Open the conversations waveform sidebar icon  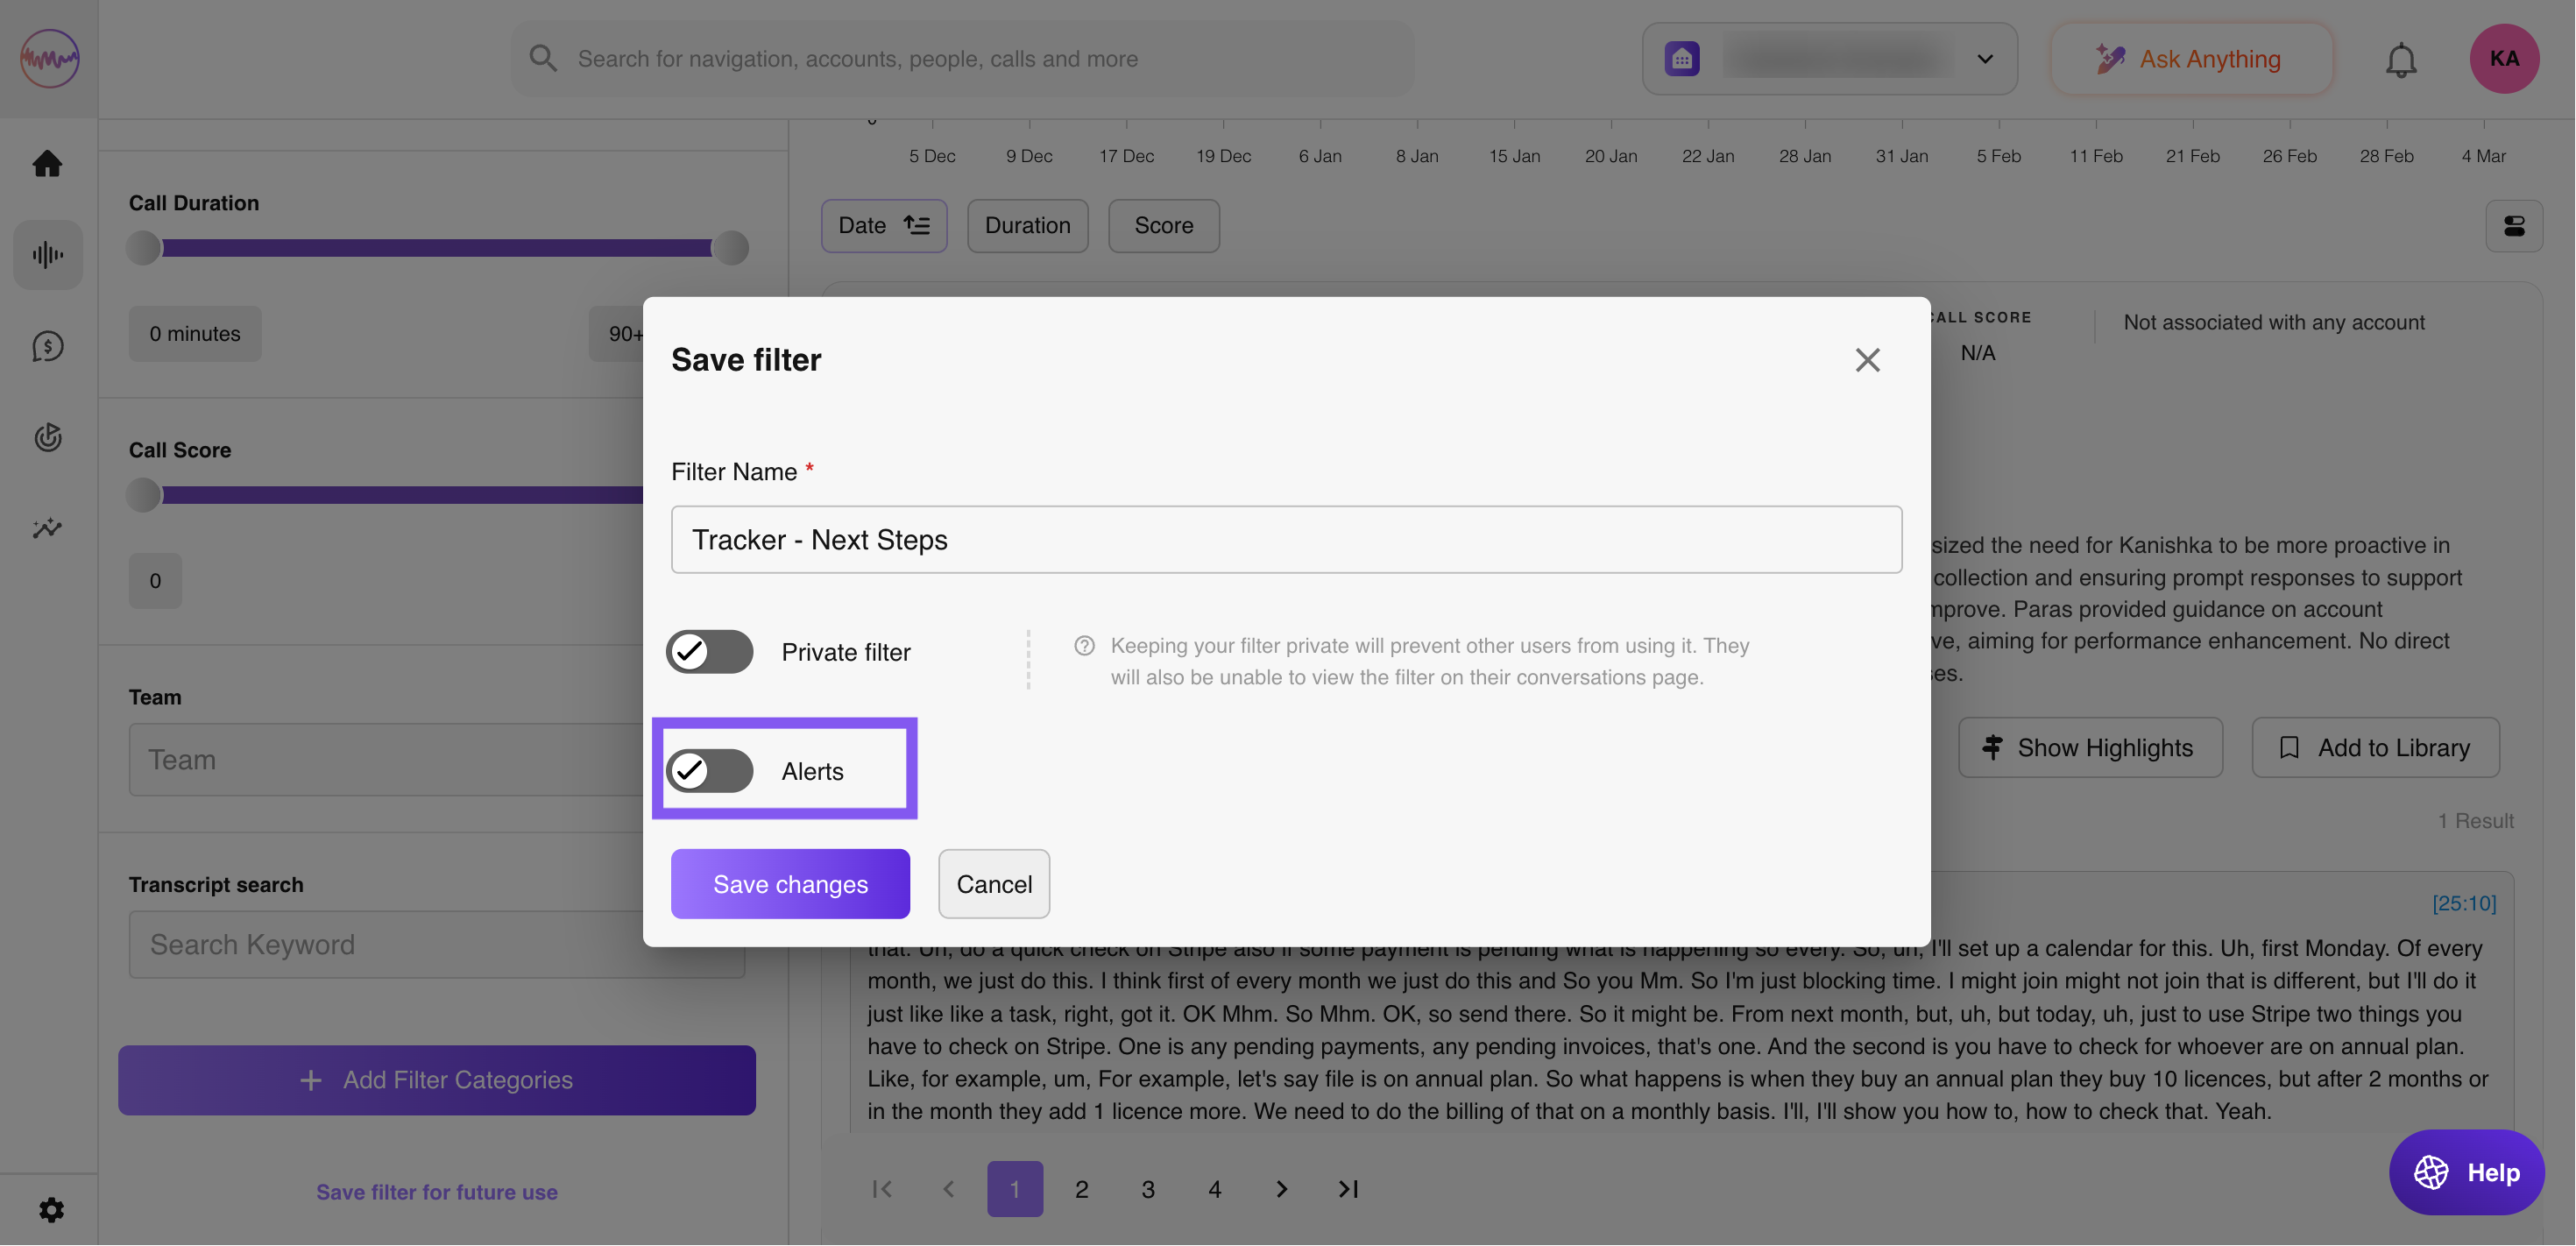tap(47, 255)
